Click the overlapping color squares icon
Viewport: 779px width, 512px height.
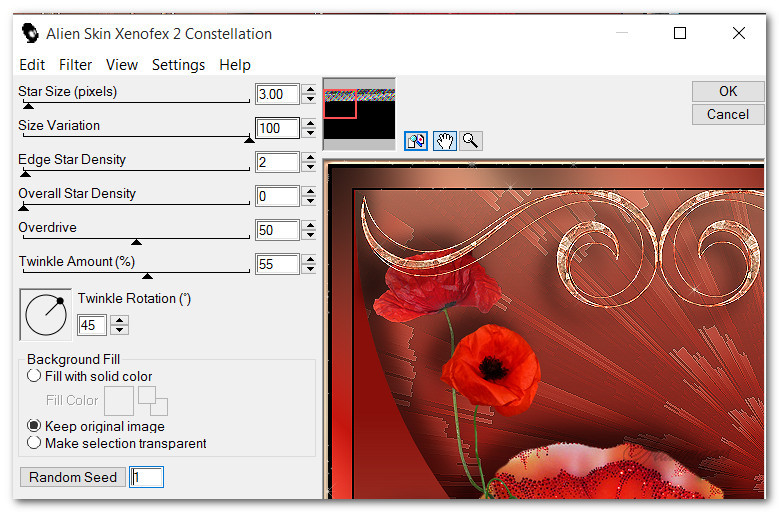(x=152, y=400)
